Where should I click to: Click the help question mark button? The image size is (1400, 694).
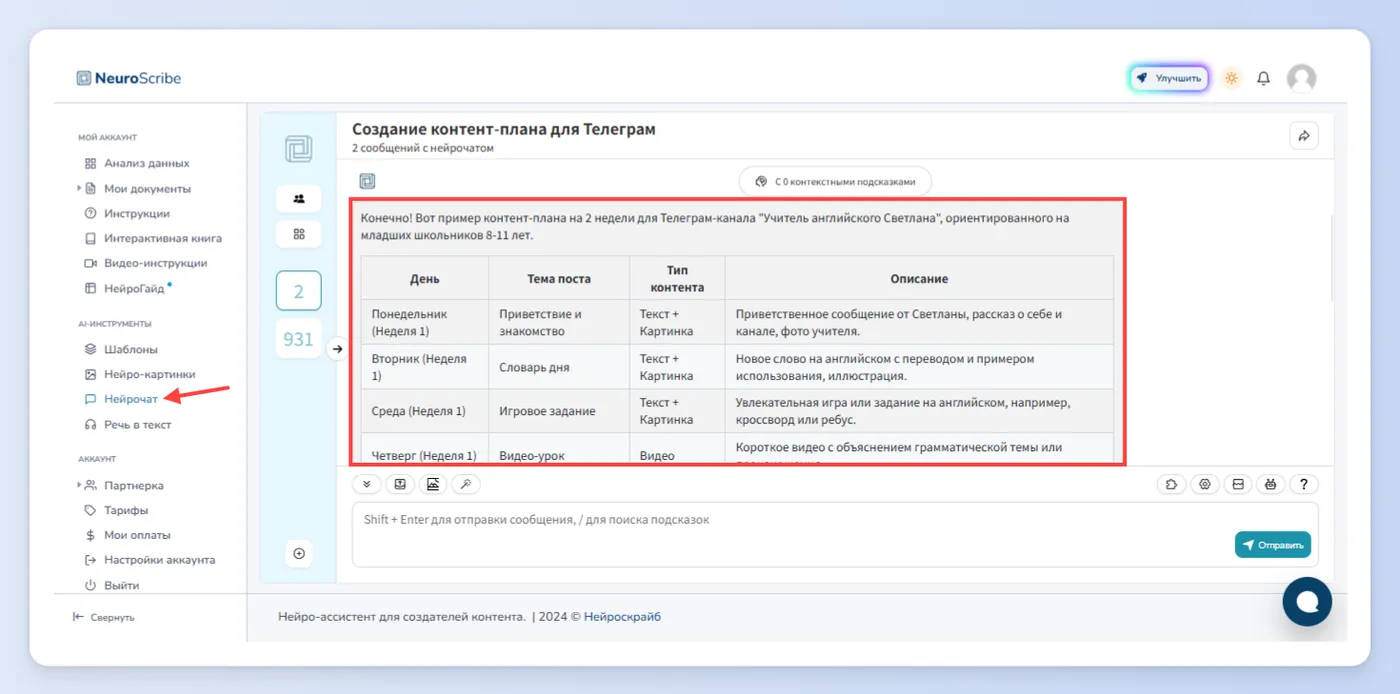(1304, 484)
